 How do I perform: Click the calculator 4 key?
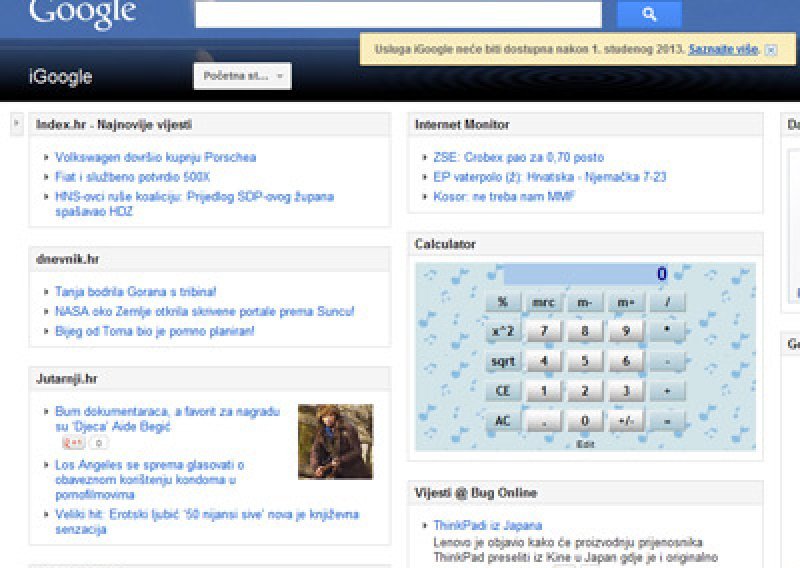point(543,362)
